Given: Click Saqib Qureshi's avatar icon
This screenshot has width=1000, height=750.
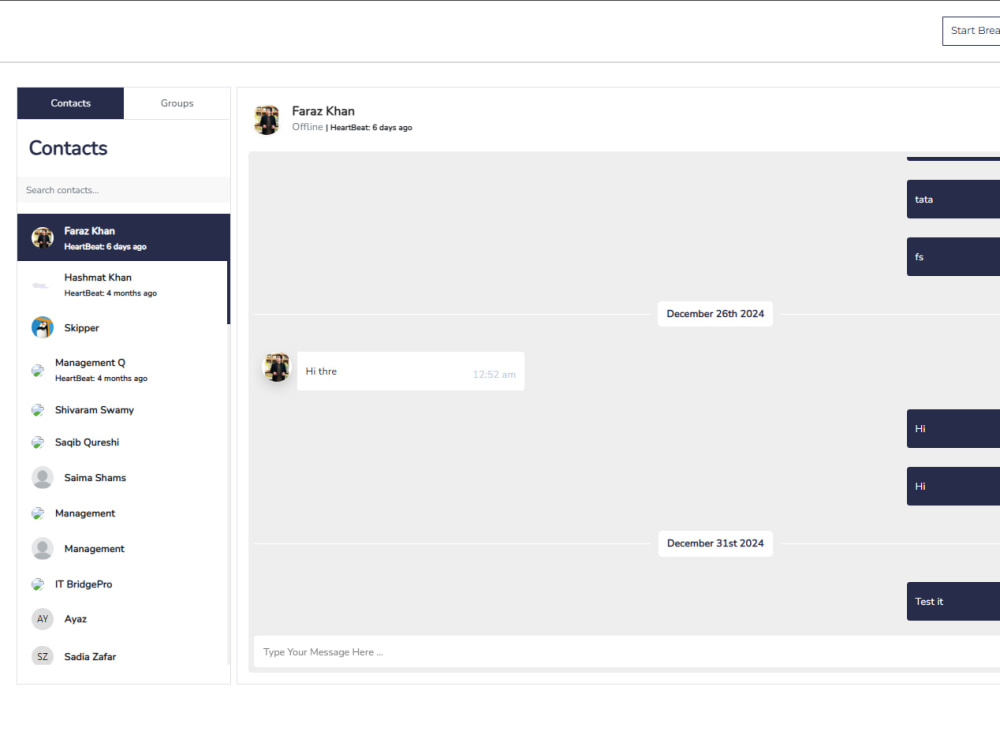Looking at the screenshot, I should coord(38,443).
